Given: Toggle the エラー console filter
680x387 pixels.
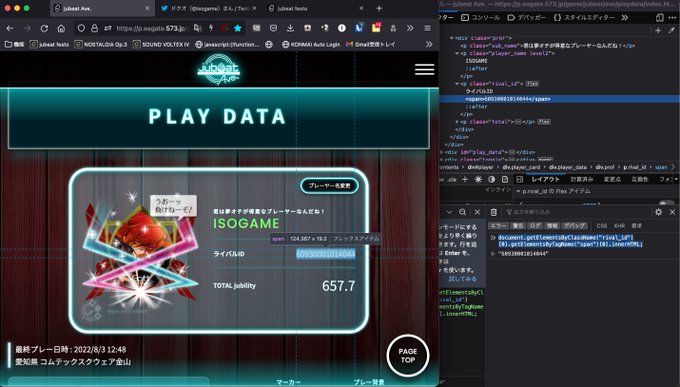Looking at the screenshot, I should coord(498,226).
